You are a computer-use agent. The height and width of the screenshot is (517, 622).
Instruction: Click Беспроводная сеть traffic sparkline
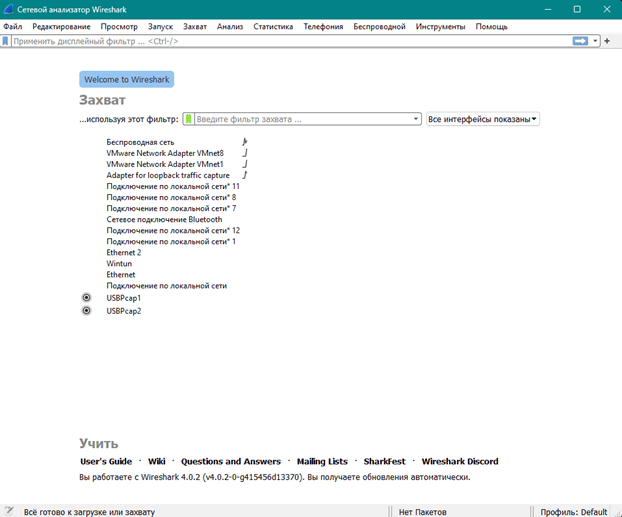245,141
